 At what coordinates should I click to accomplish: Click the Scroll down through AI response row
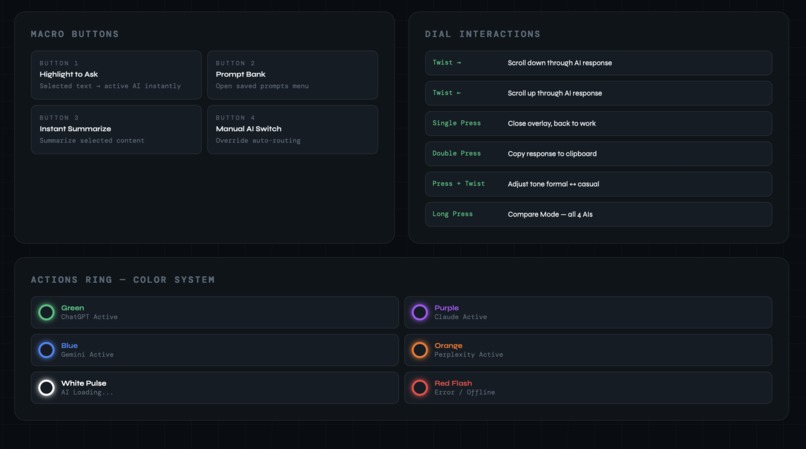pos(598,63)
